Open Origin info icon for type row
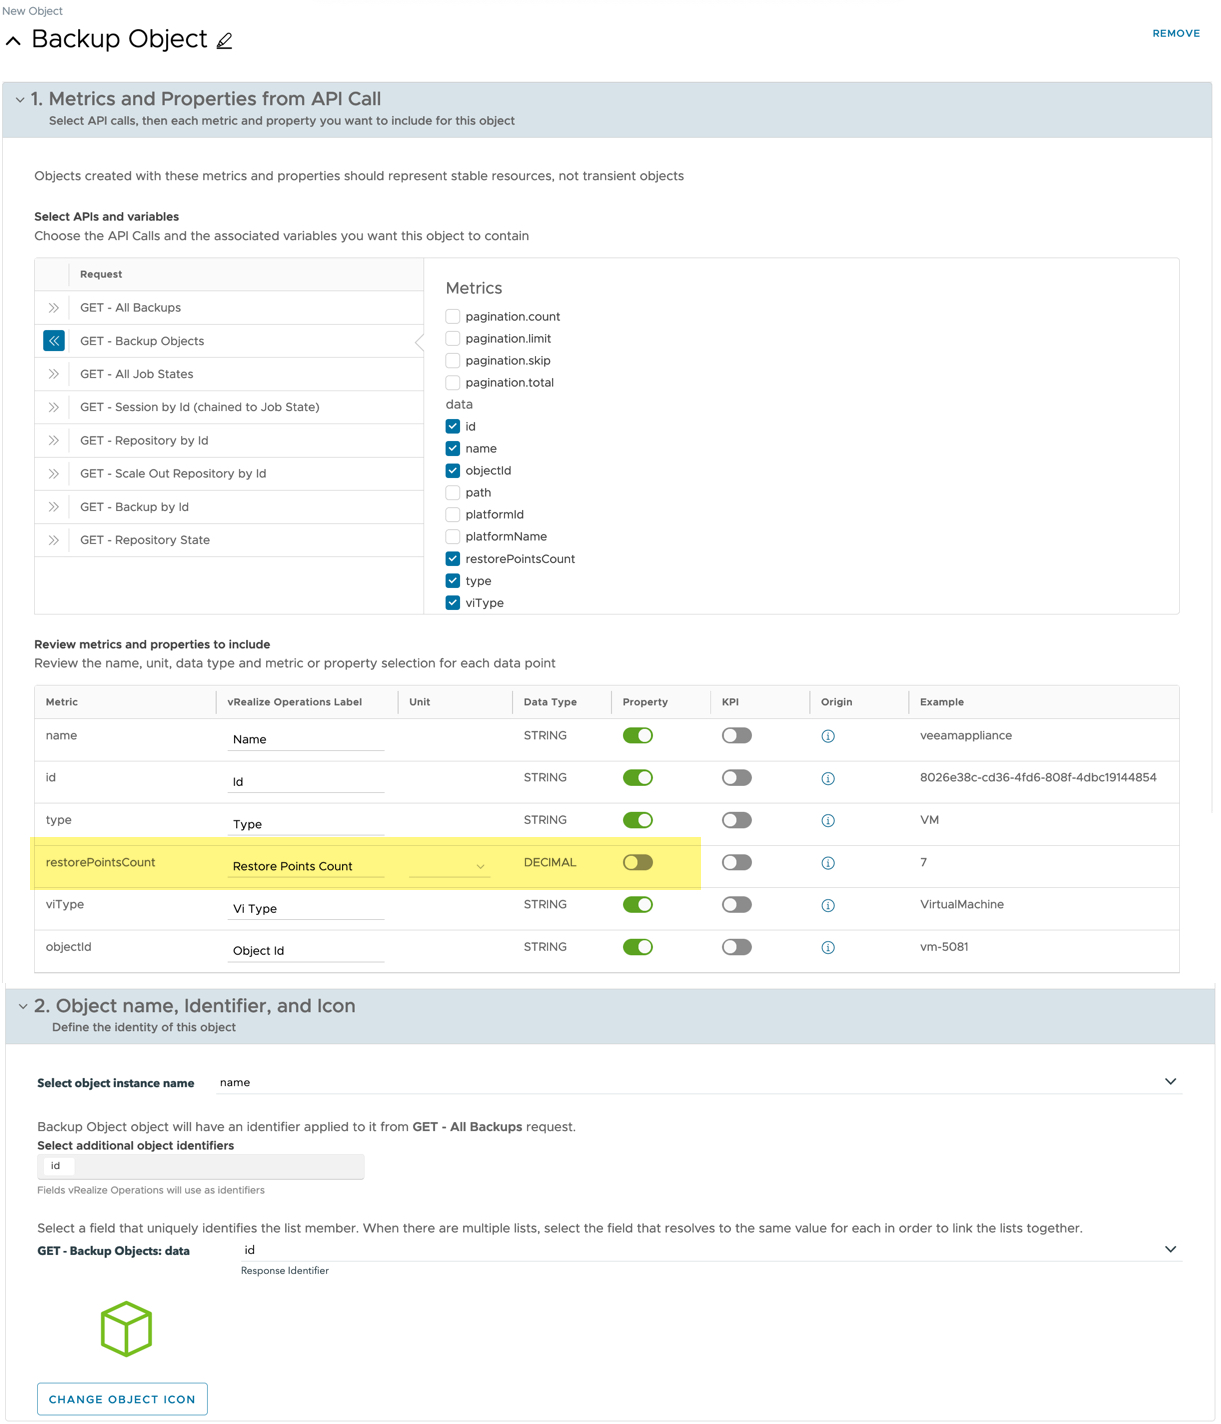 coord(828,821)
